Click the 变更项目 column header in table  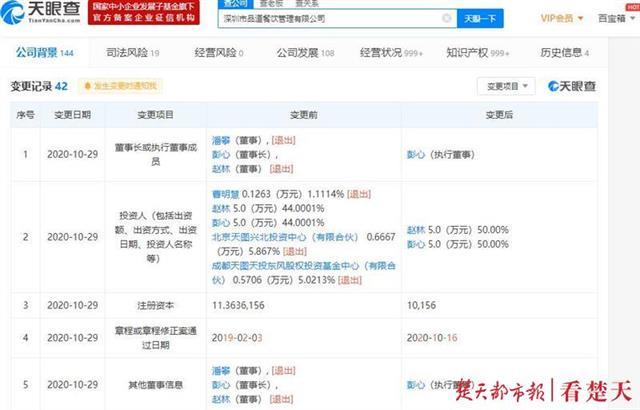[156, 115]
